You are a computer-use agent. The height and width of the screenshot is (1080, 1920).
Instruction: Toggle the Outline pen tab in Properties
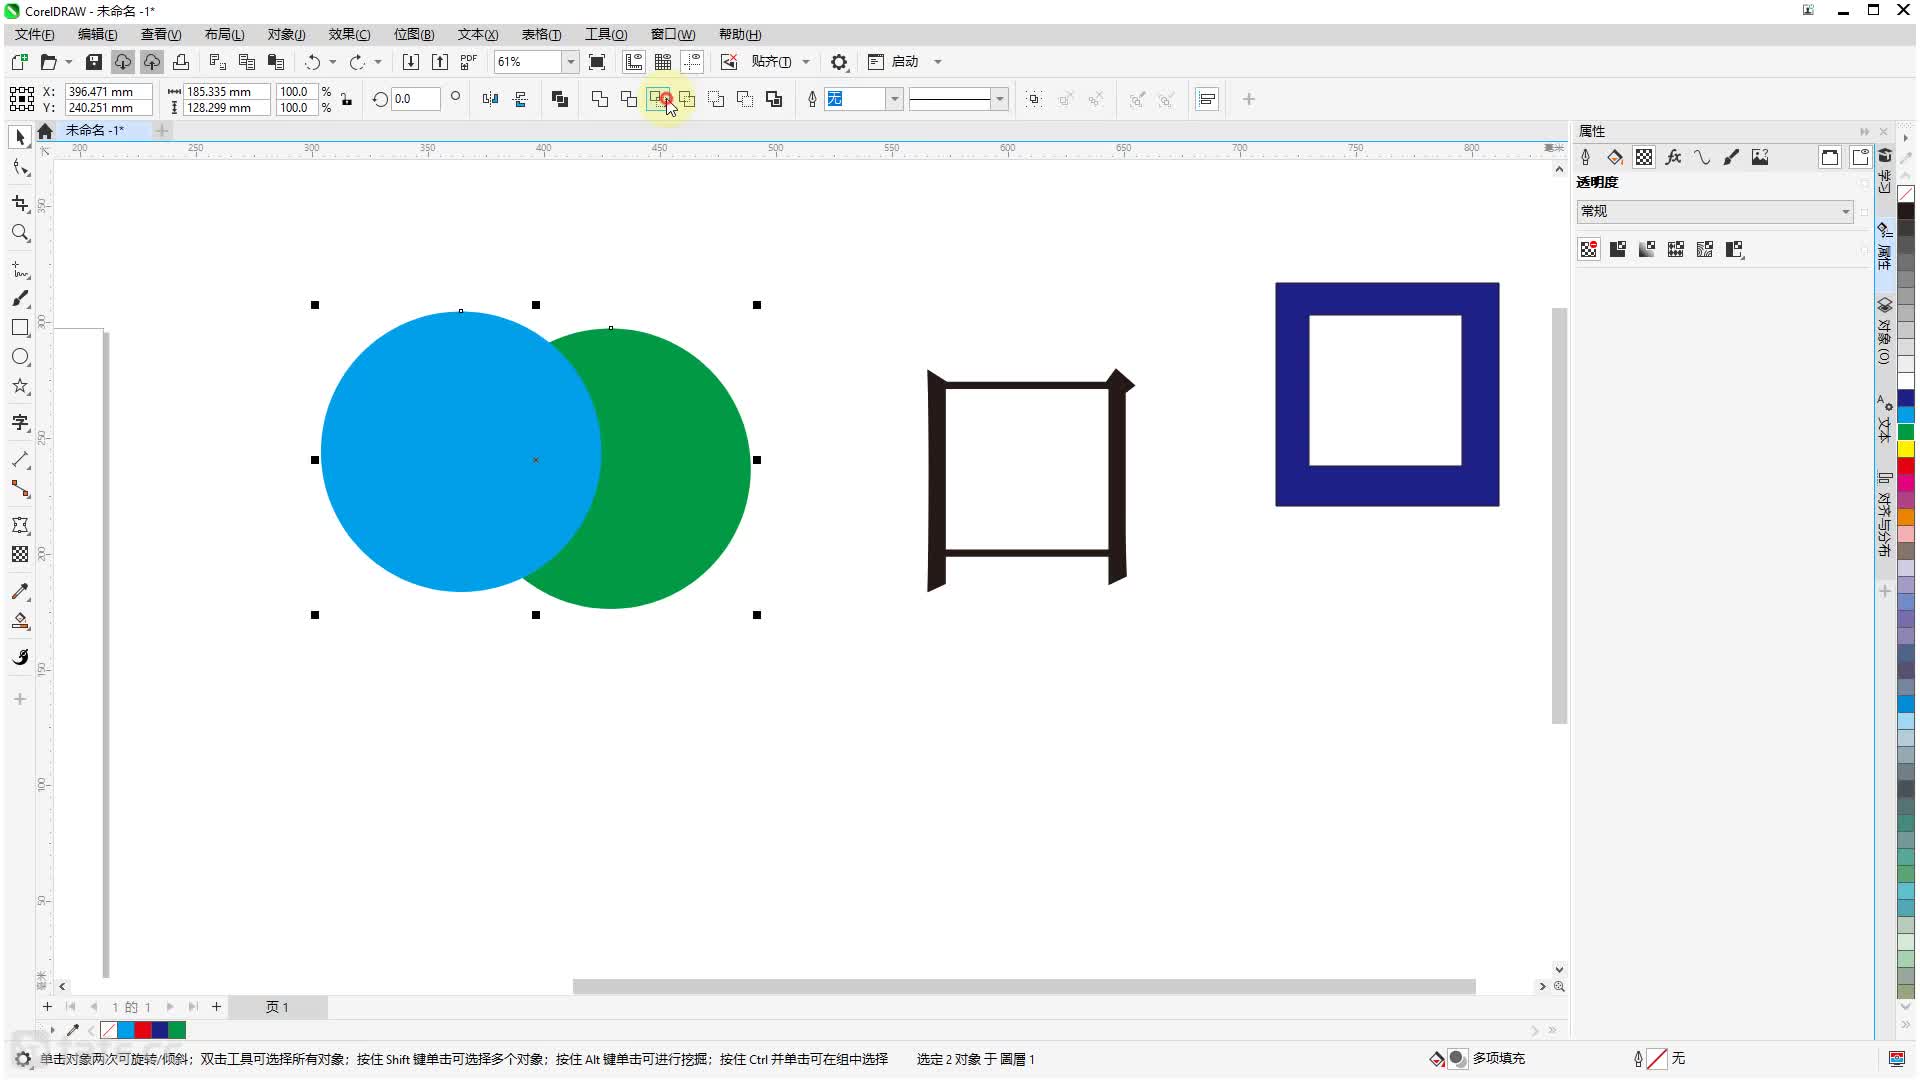[x=1585, y=157]
